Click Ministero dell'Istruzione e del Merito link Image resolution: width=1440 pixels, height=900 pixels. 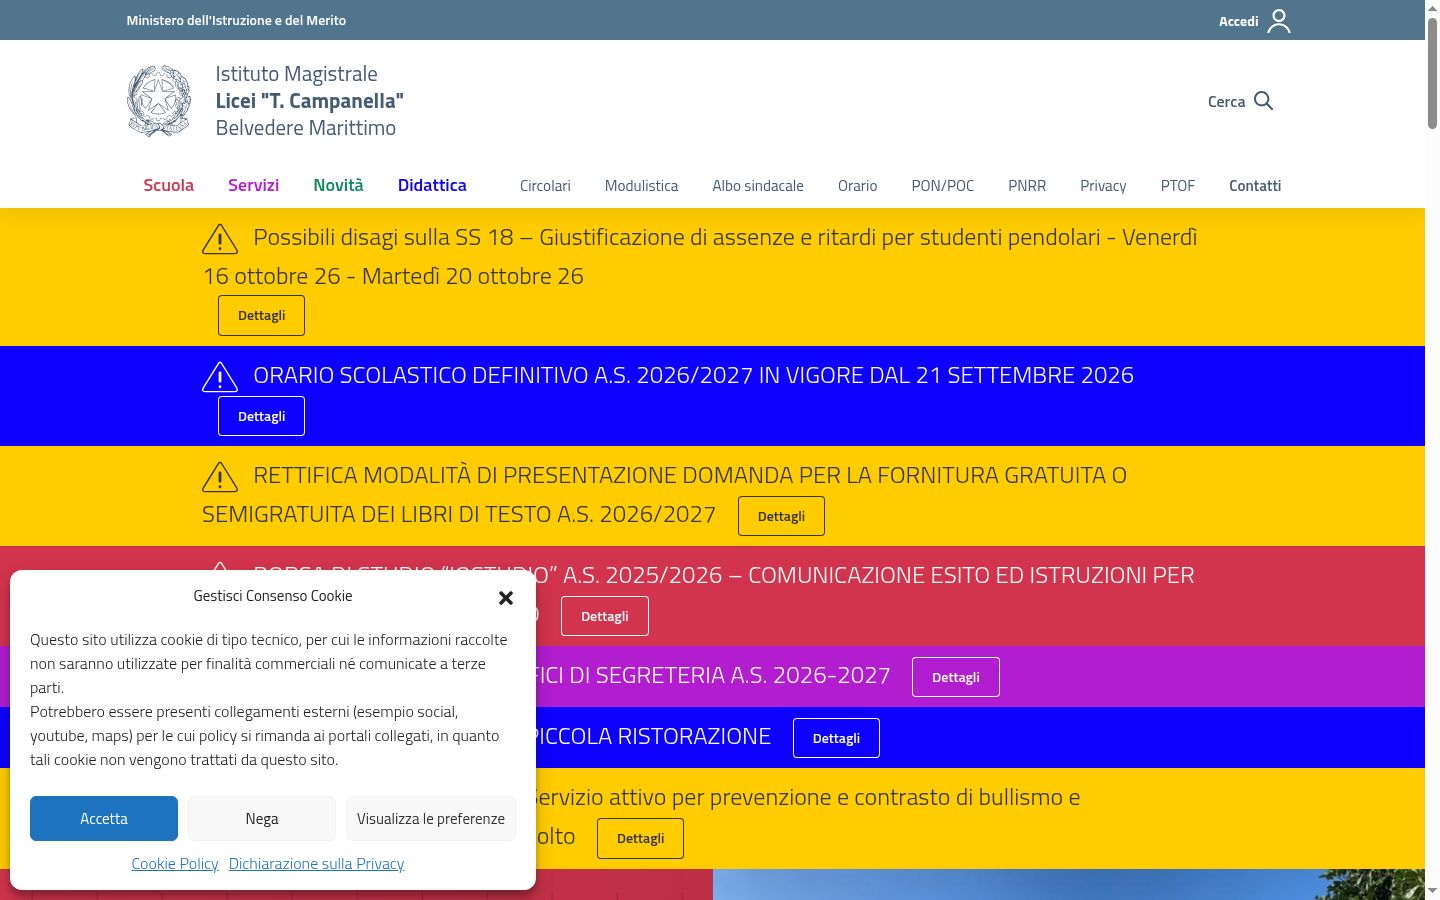click(236, 20)
